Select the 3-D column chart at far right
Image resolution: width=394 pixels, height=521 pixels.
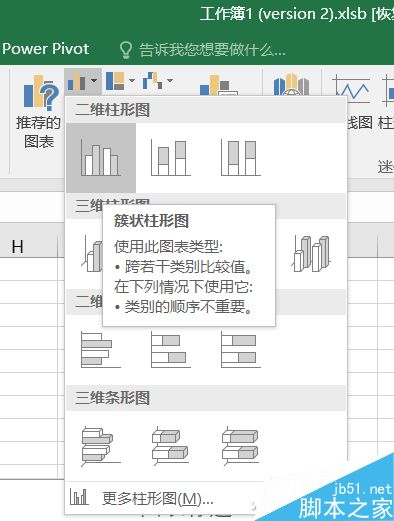coord(311,253)
